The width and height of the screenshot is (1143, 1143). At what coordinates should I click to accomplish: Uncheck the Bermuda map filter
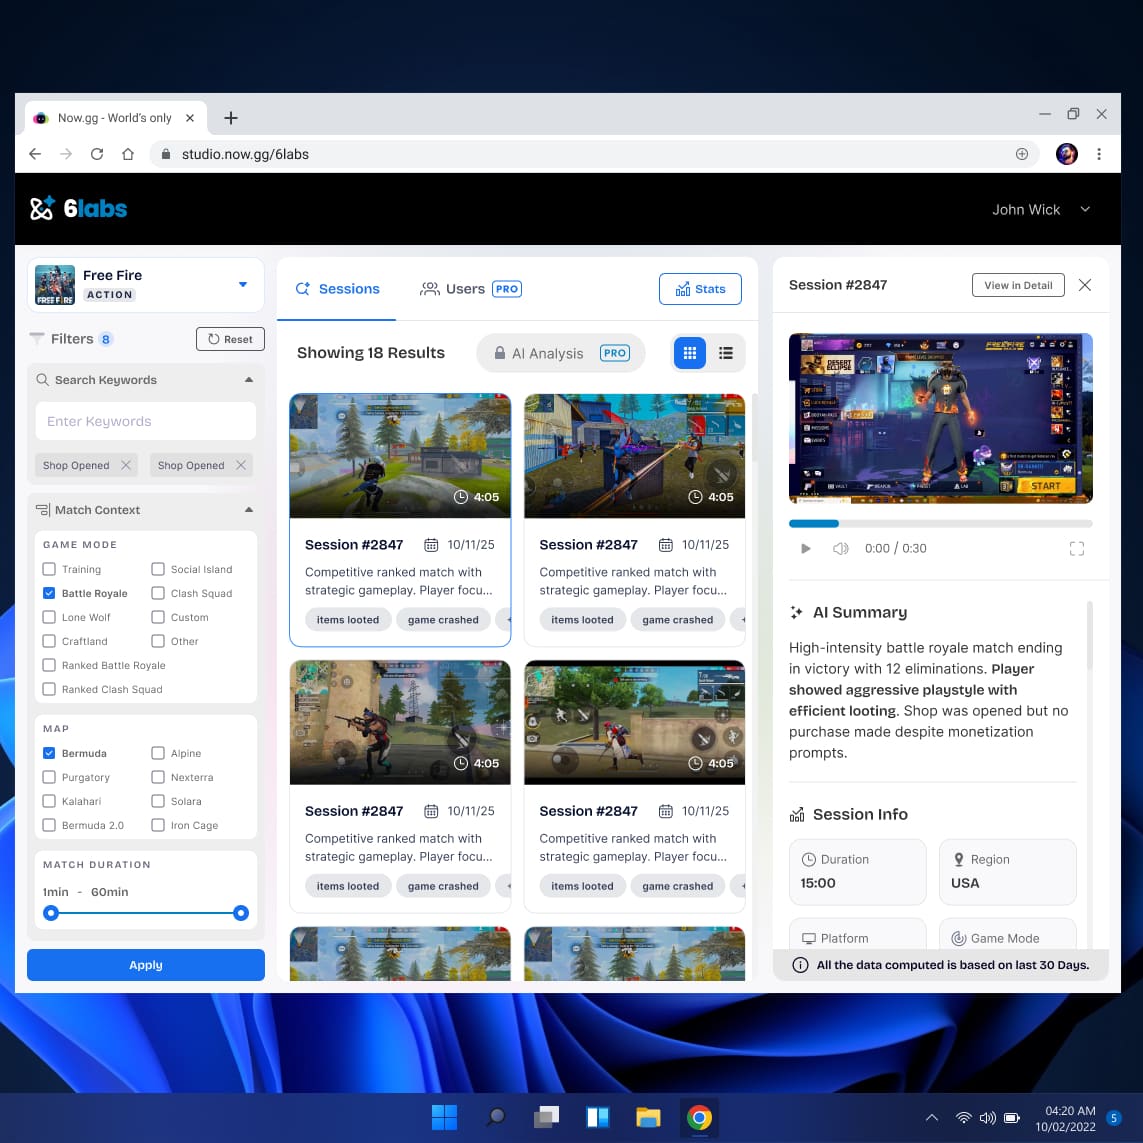coord(49,753)
